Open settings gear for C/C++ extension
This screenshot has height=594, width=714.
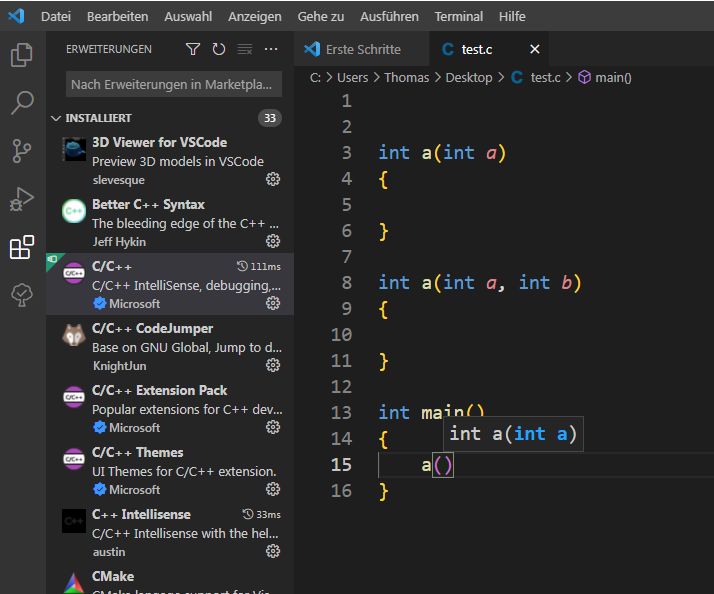[273, 303]
